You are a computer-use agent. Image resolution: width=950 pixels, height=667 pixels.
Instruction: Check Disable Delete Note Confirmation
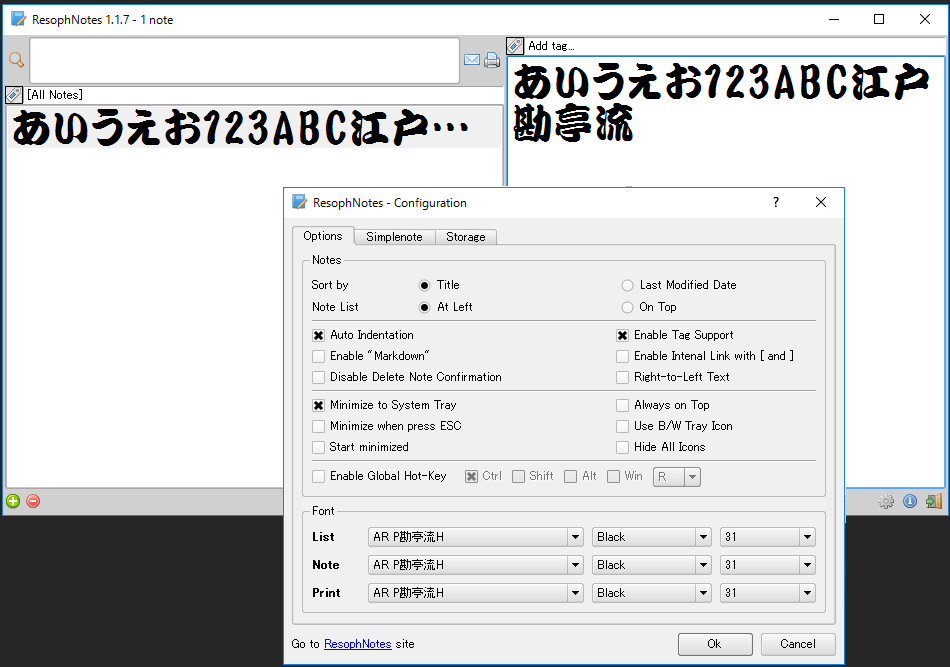coord(319,377)
